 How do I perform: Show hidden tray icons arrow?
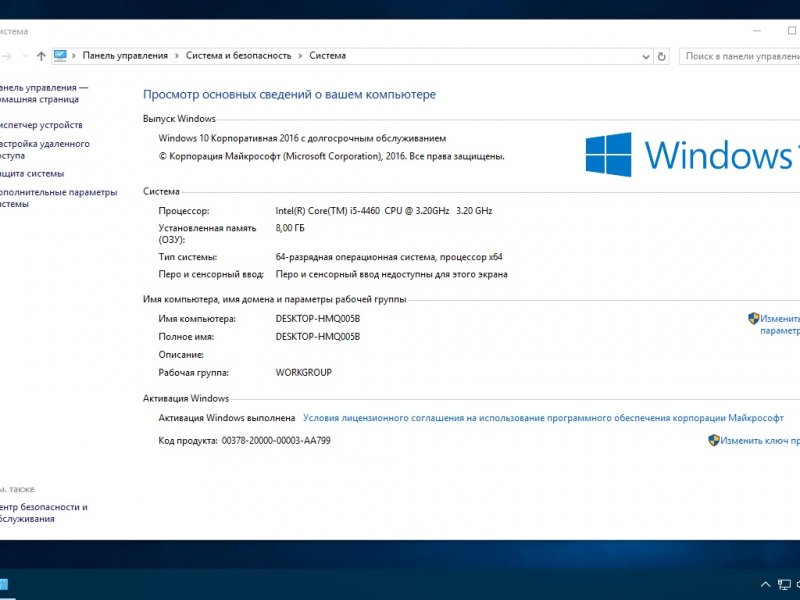[765, 585]
